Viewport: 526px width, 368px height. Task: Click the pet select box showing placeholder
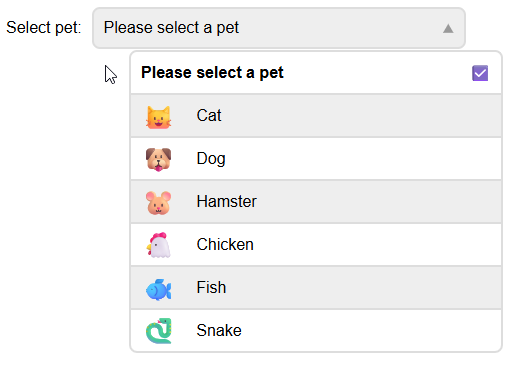(279, 28)
